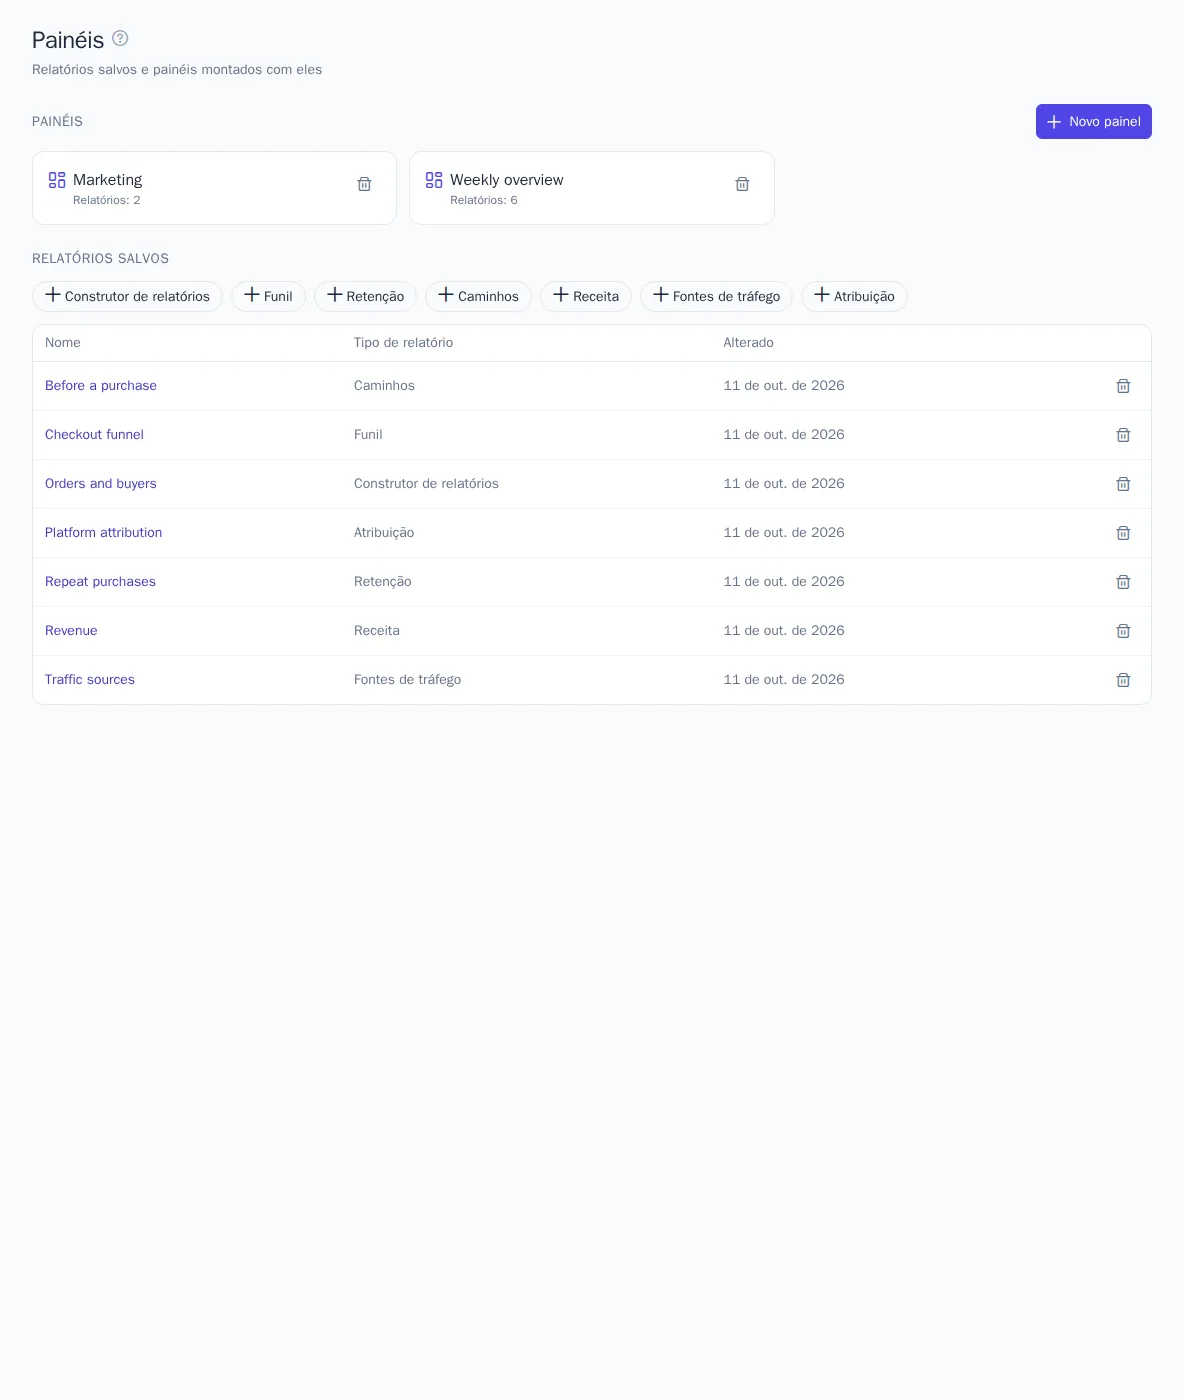This screenshot has width=1184, height=1400.
Task: Open the Checkout funnel report
Action: [x=94, y=435]
